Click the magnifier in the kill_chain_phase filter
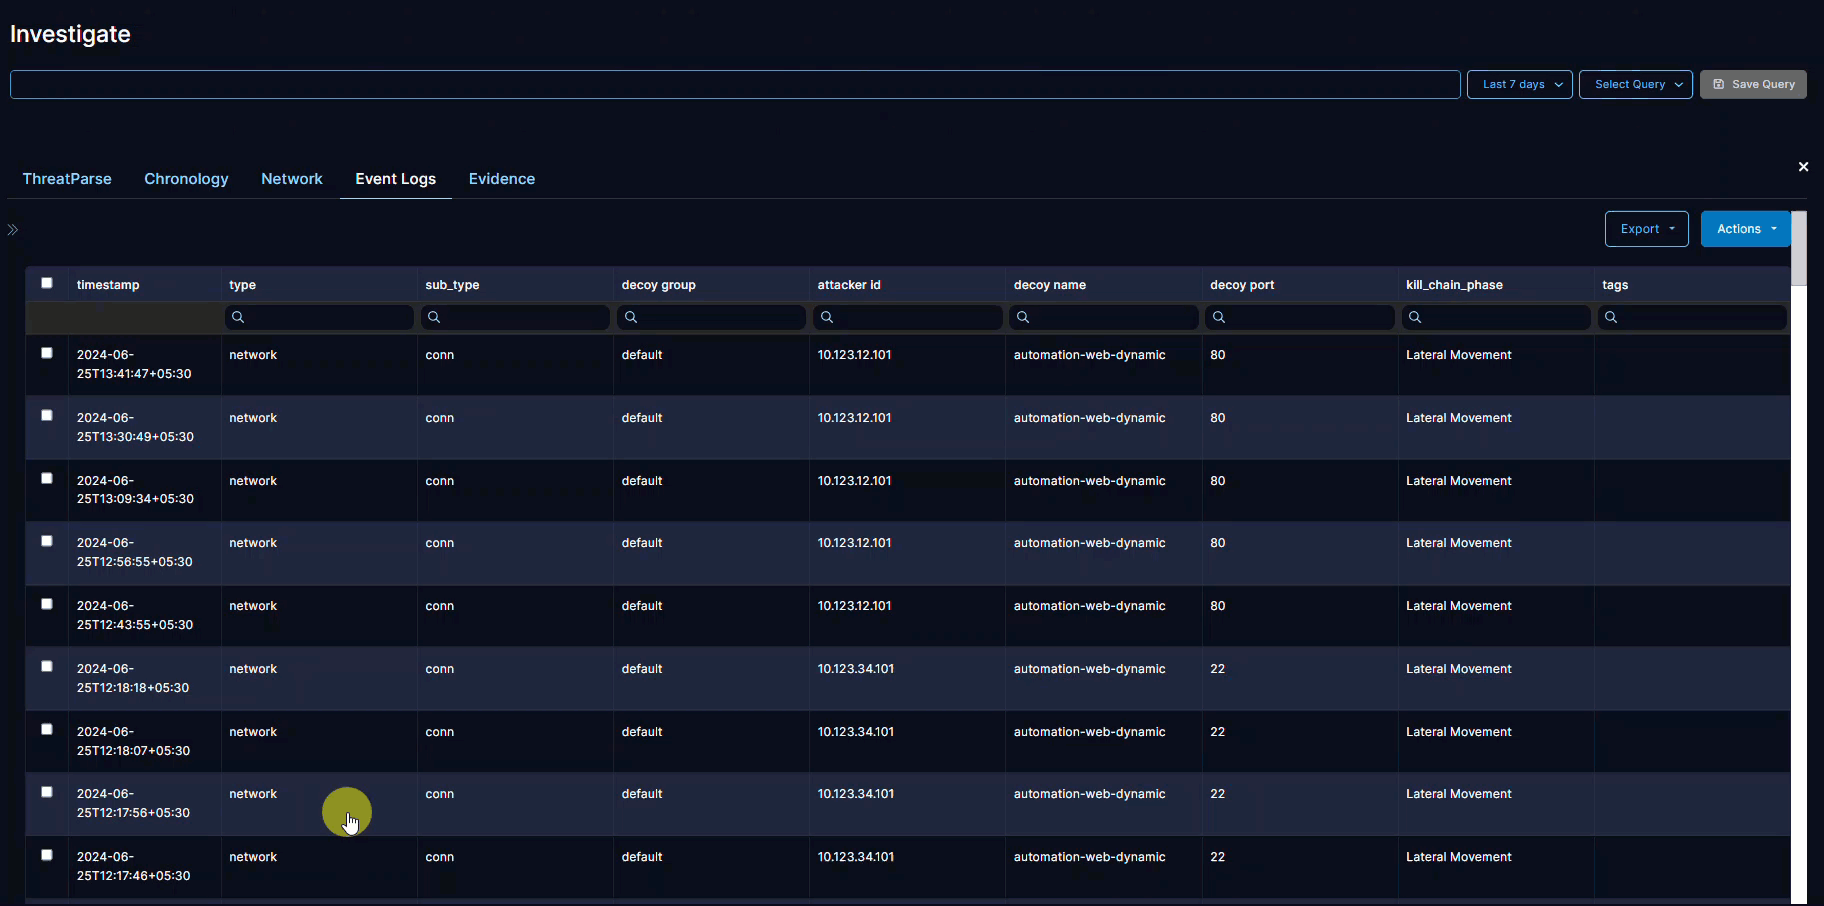Viewport: 1824px width, 906px height. point(1416,316)
